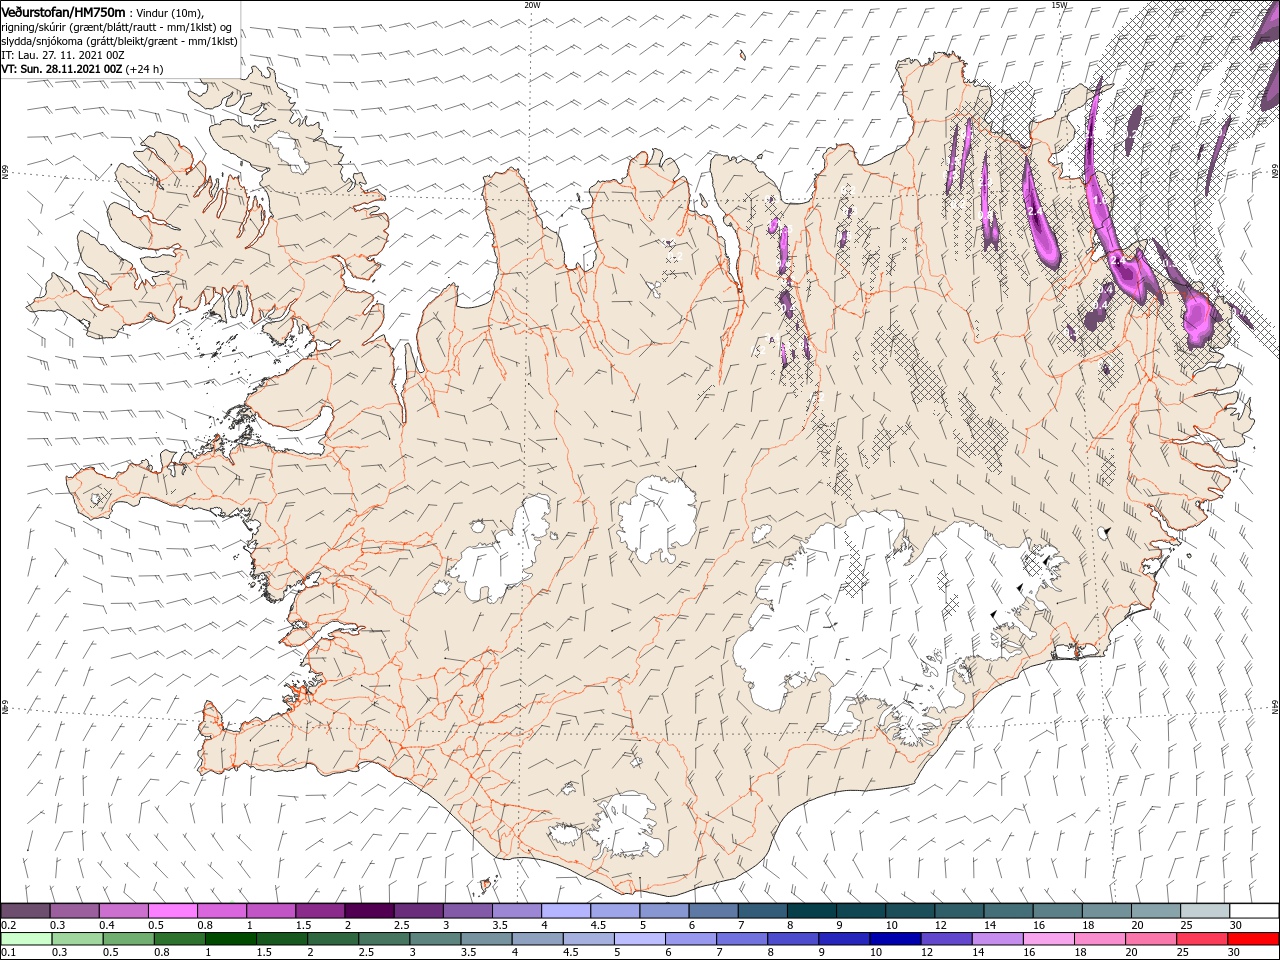Viewport: 1280px width, 960px height.
Task: Pick the 12 blue-violet swatch in lower scale
Action: [x=945, y=939]
